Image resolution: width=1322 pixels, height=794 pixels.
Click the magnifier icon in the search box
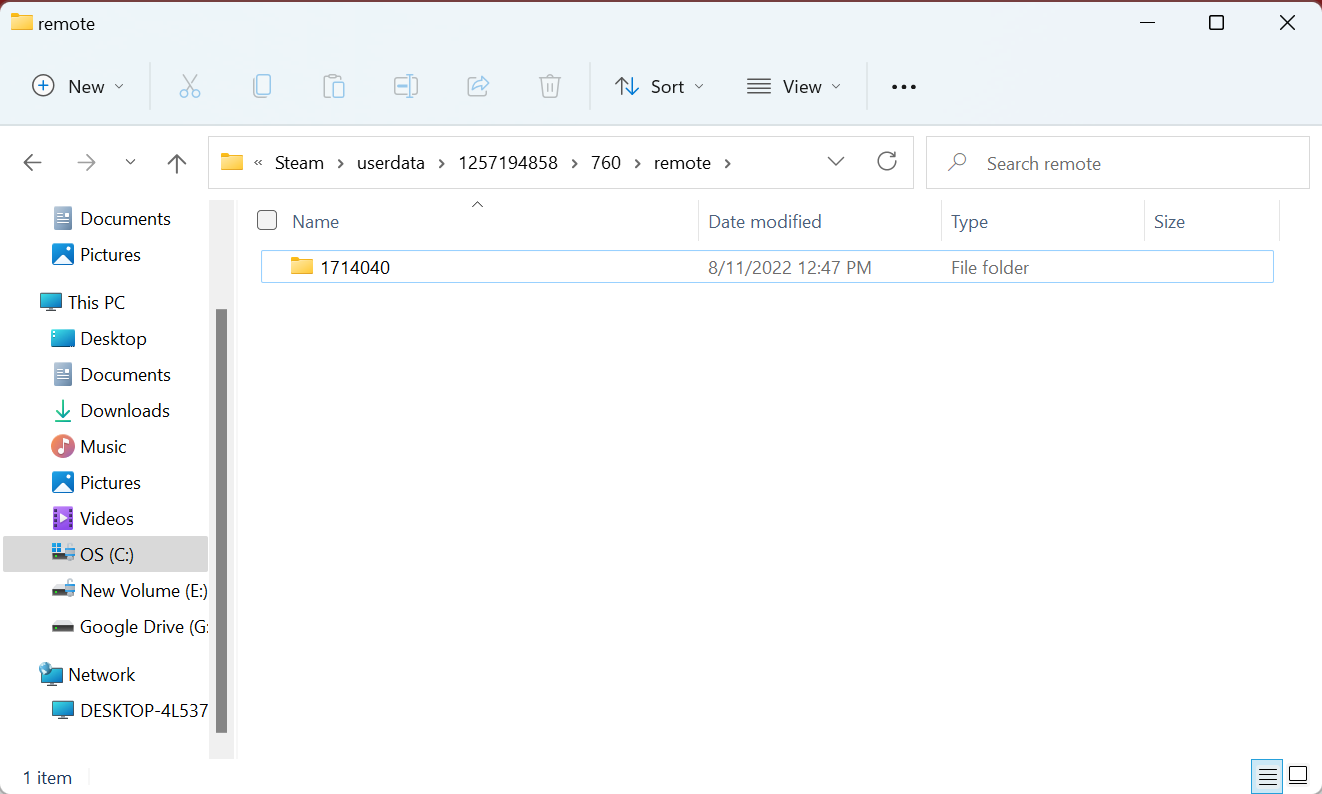click(x=957, y=162)
